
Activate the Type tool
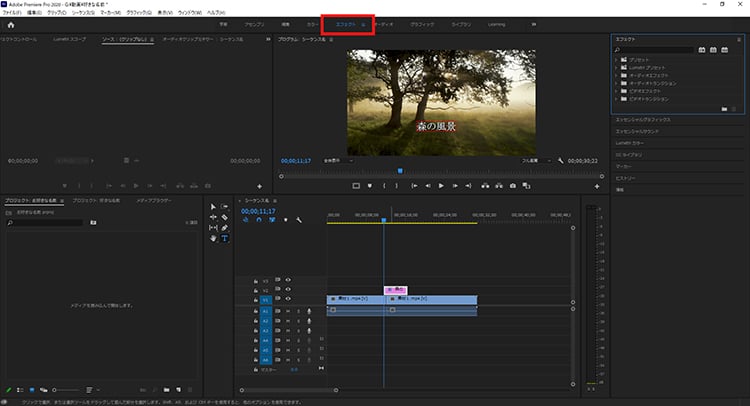(224, 238)
